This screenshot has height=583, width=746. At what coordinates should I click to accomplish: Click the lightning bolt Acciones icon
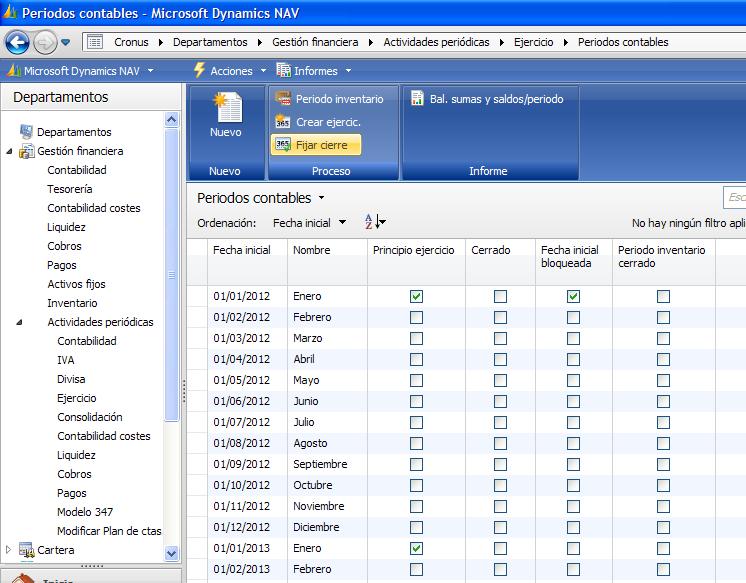199,70
